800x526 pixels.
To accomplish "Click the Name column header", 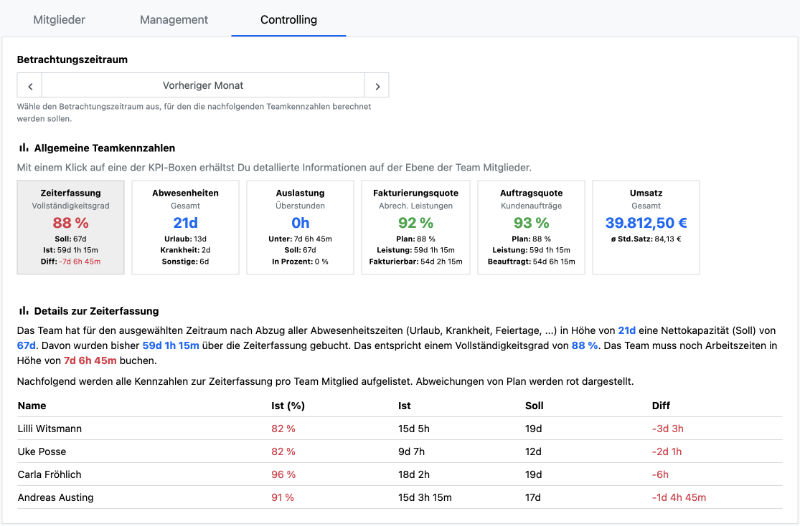I will 32,406.
